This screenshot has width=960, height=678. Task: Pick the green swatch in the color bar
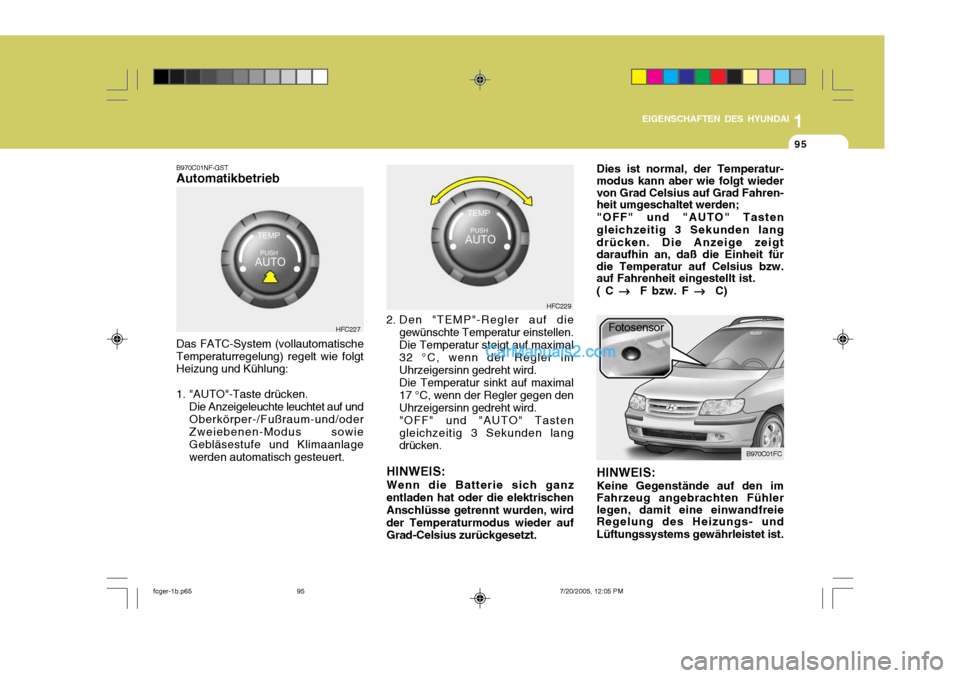(702, 77)
